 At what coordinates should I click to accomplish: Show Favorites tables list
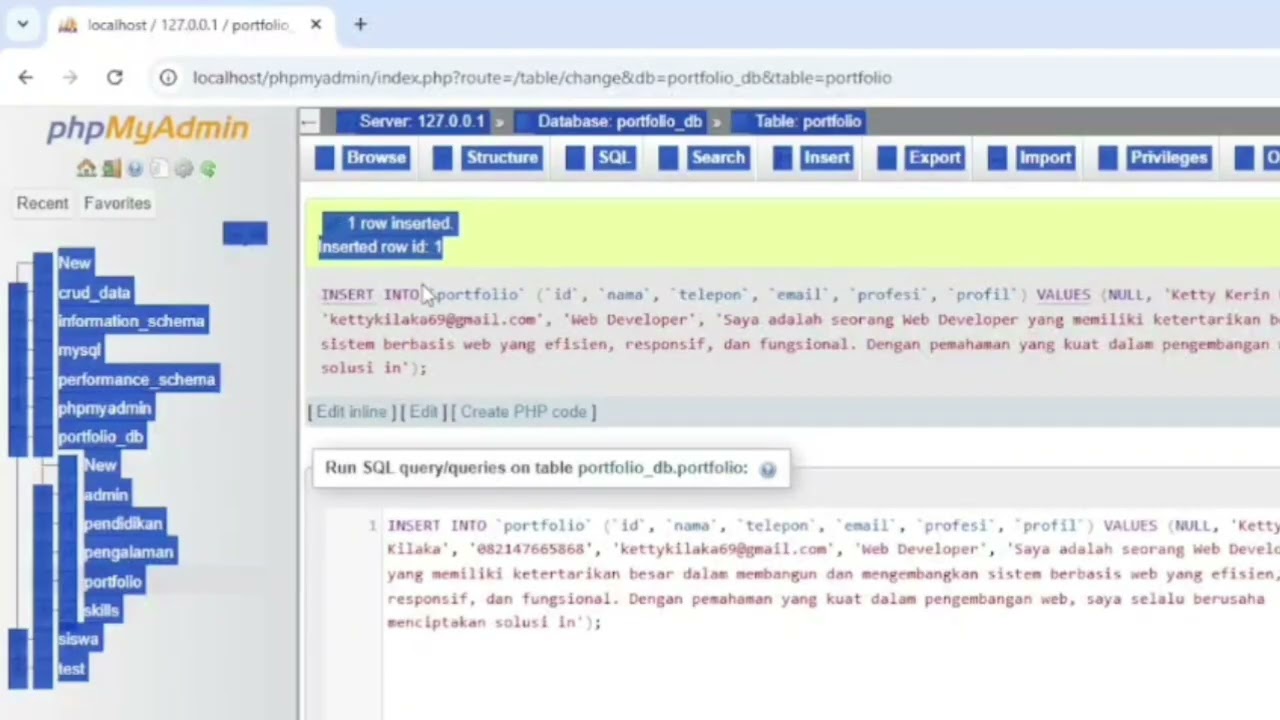(117, 203)
